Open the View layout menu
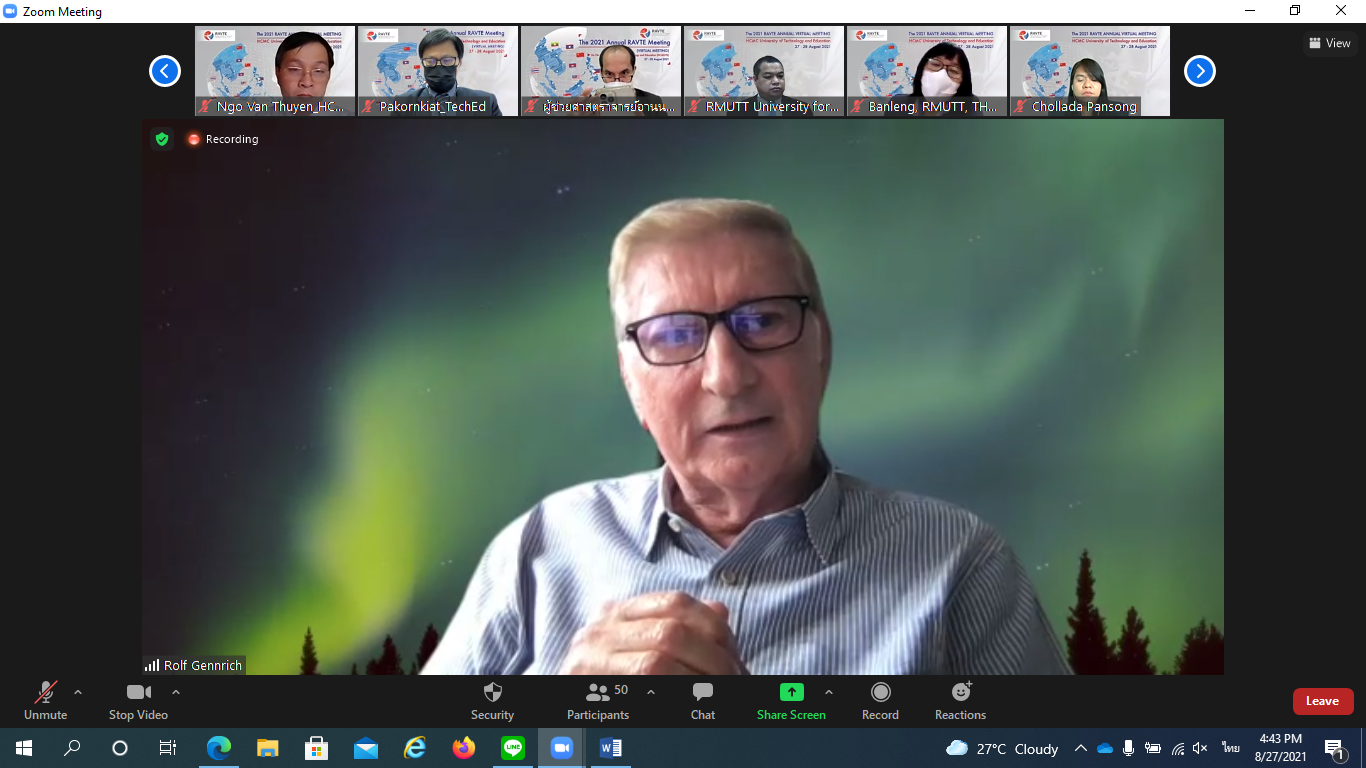The width and height of the screenshot is (1366, 768). (x=1329, y=43)
